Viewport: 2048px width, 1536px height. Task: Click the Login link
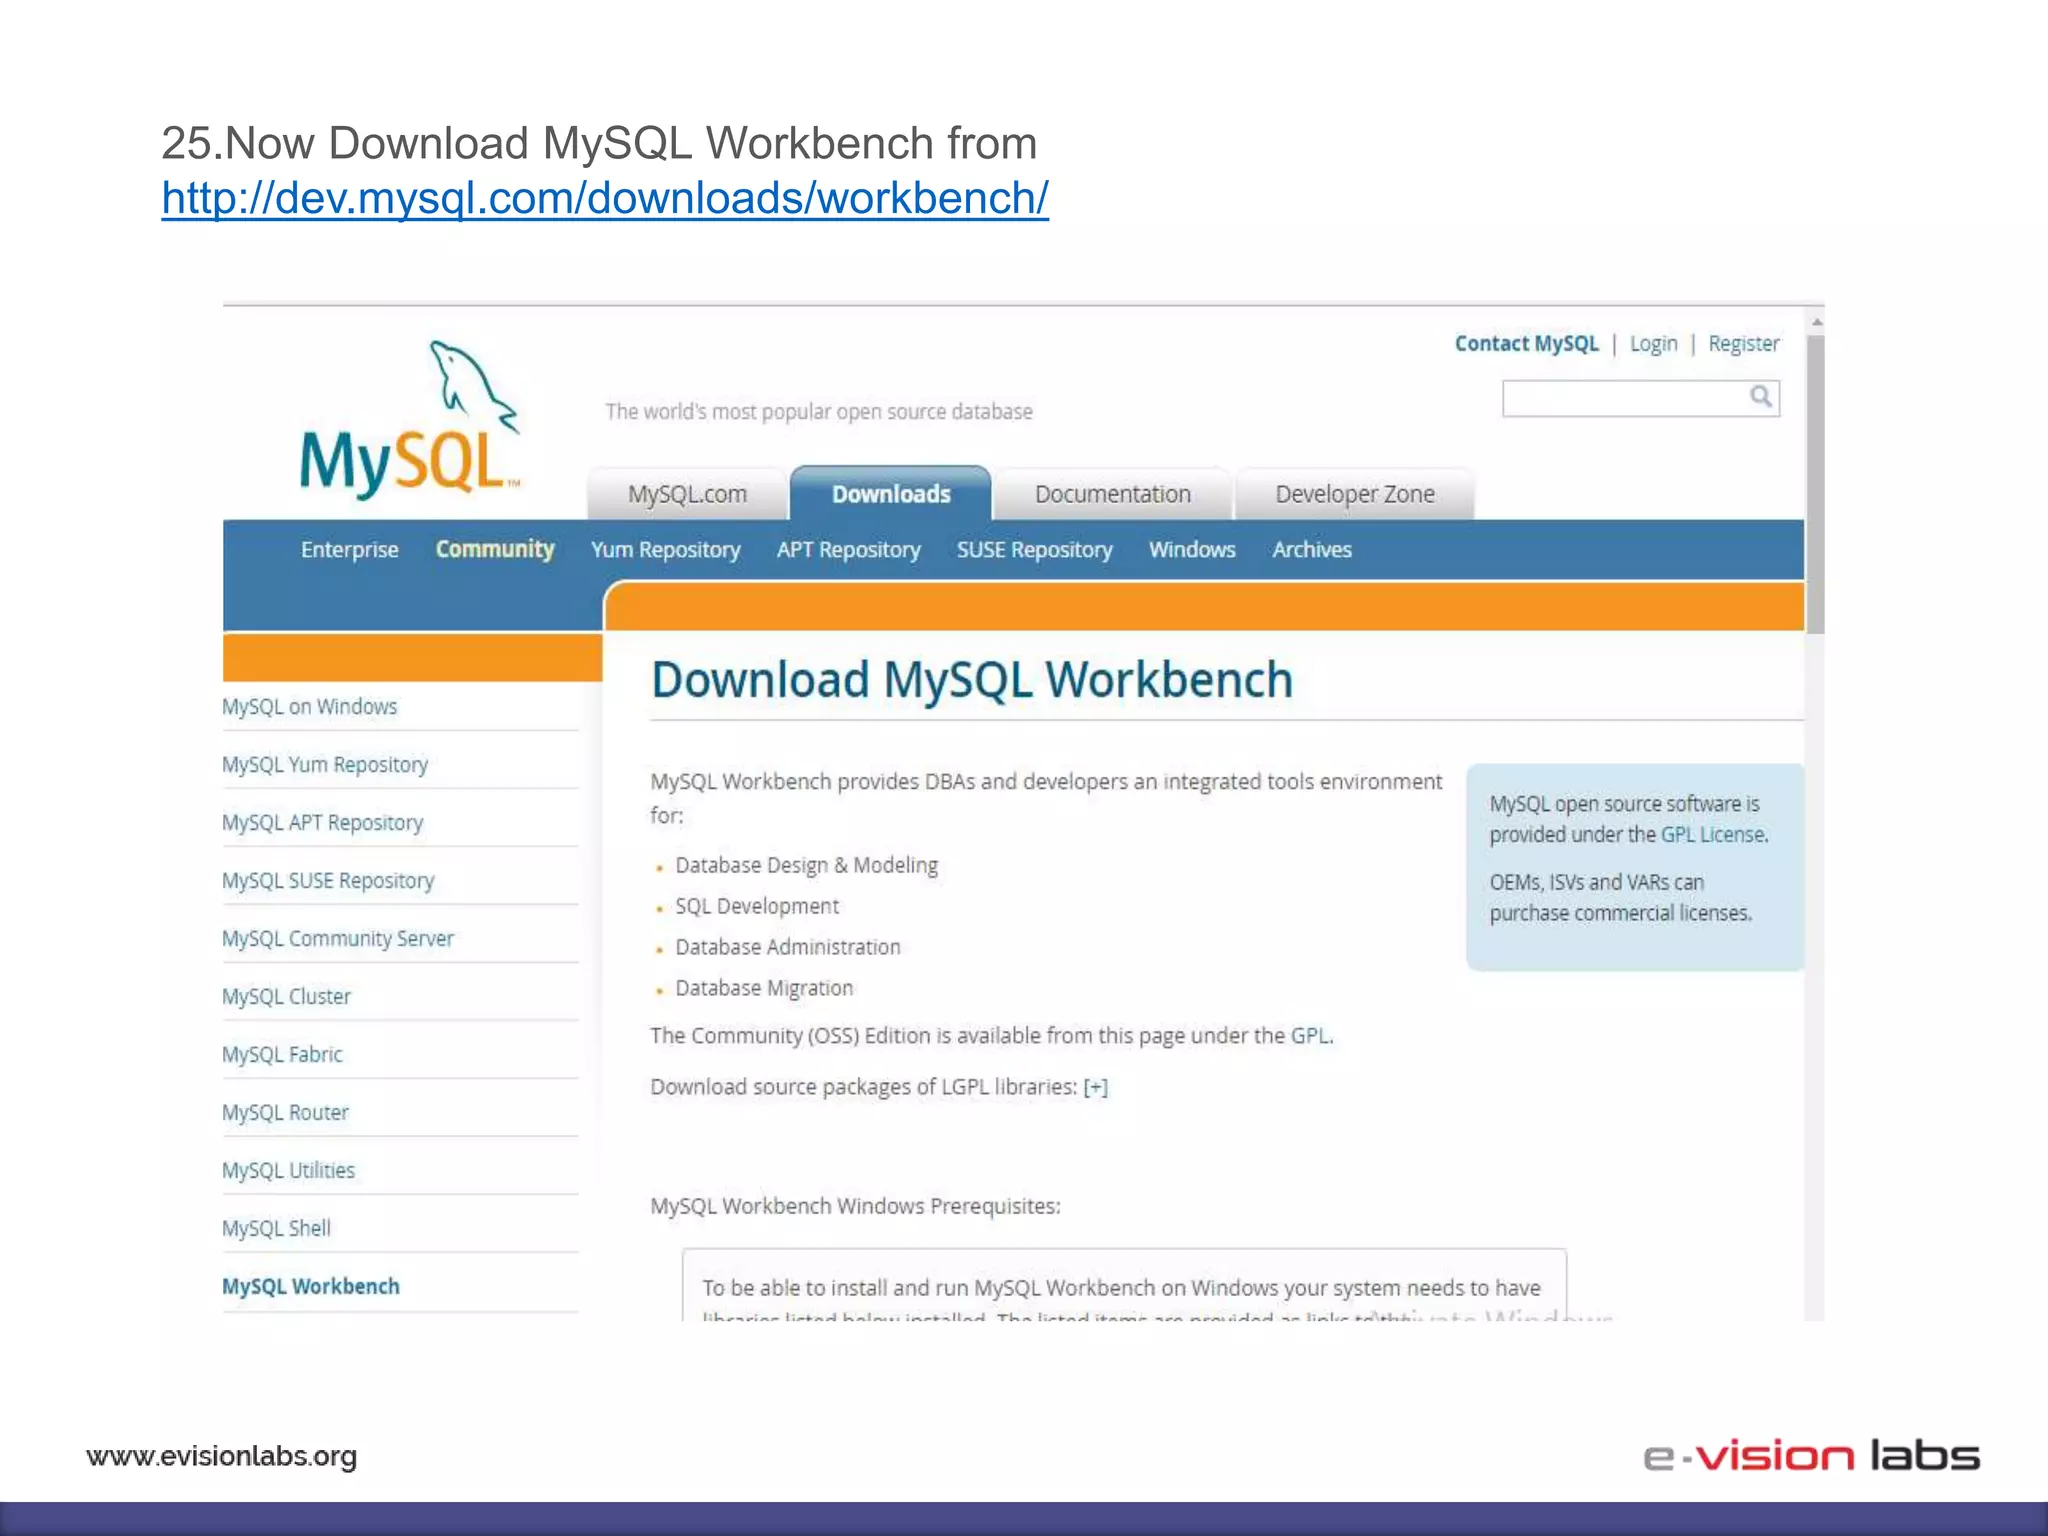tap(1653, 343)
